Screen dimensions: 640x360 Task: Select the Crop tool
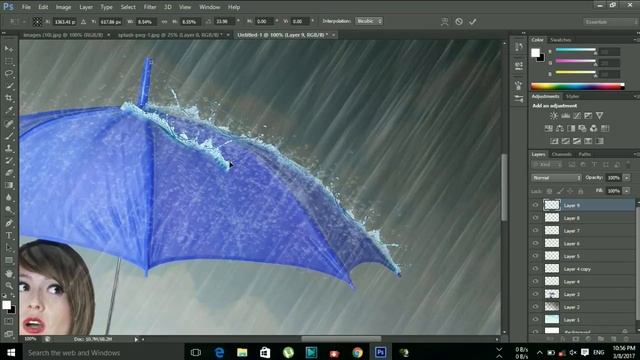click(9, 98)
